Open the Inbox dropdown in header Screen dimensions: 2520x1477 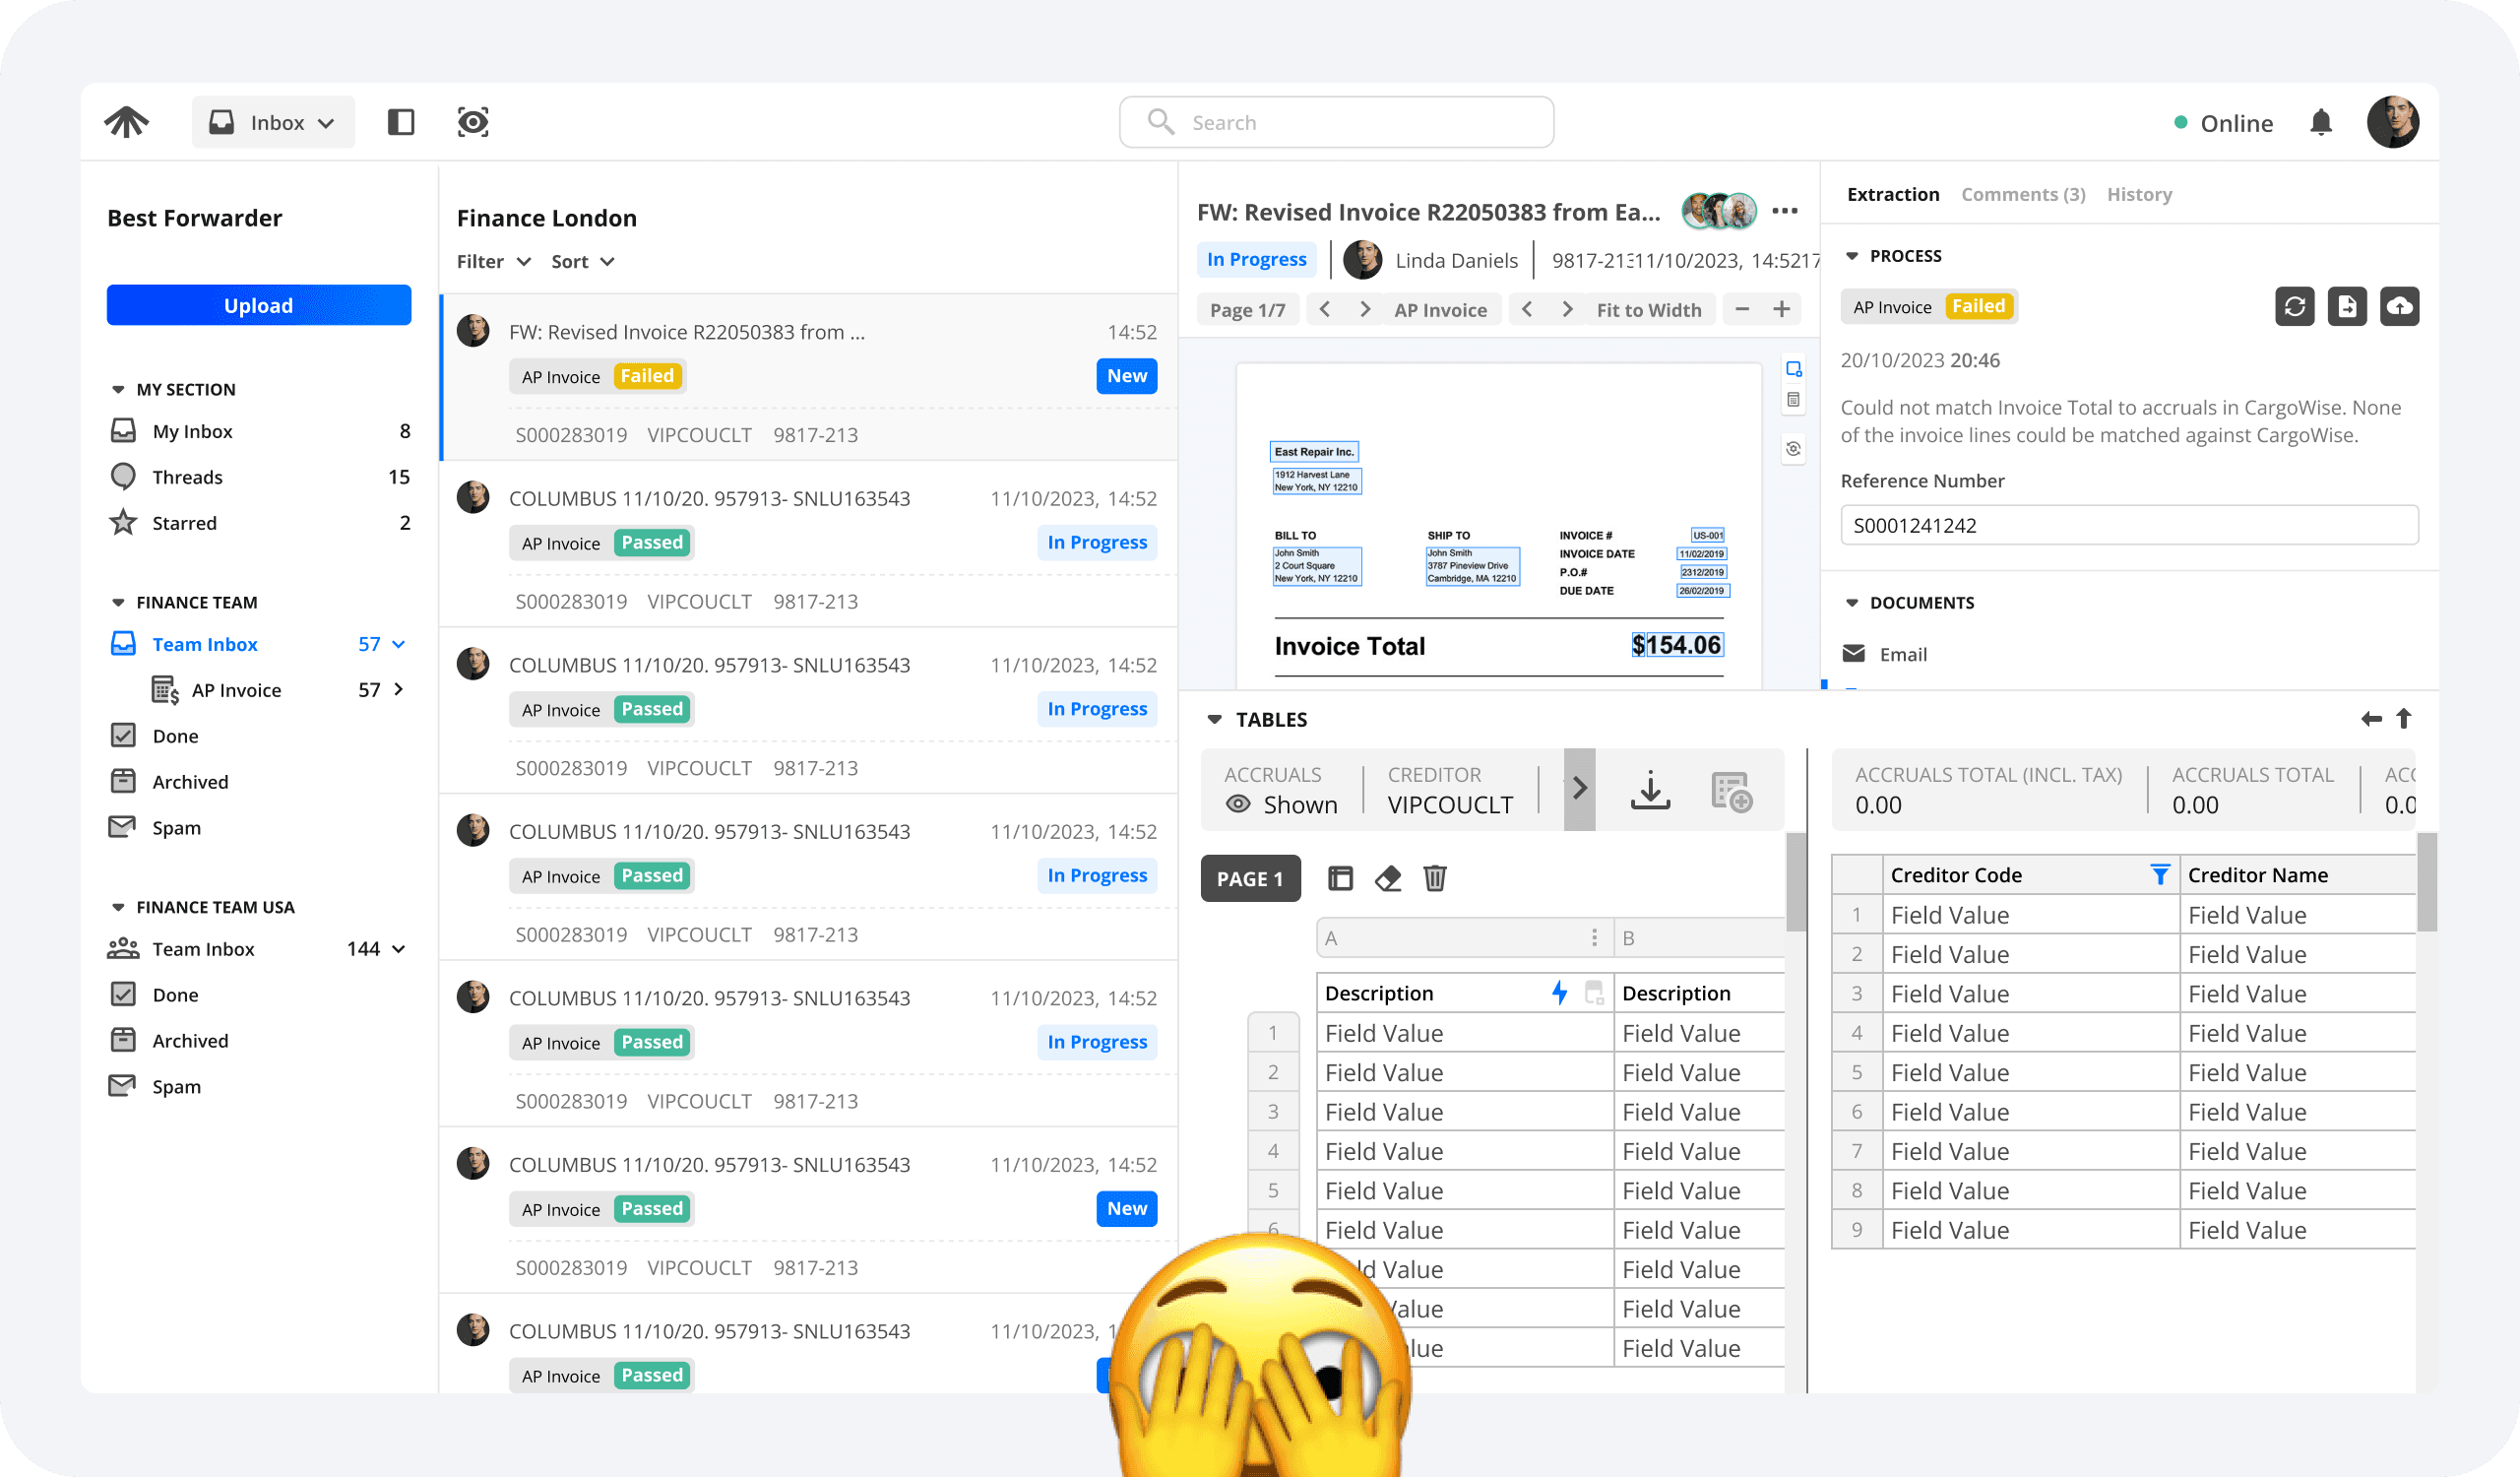[273, 122]
